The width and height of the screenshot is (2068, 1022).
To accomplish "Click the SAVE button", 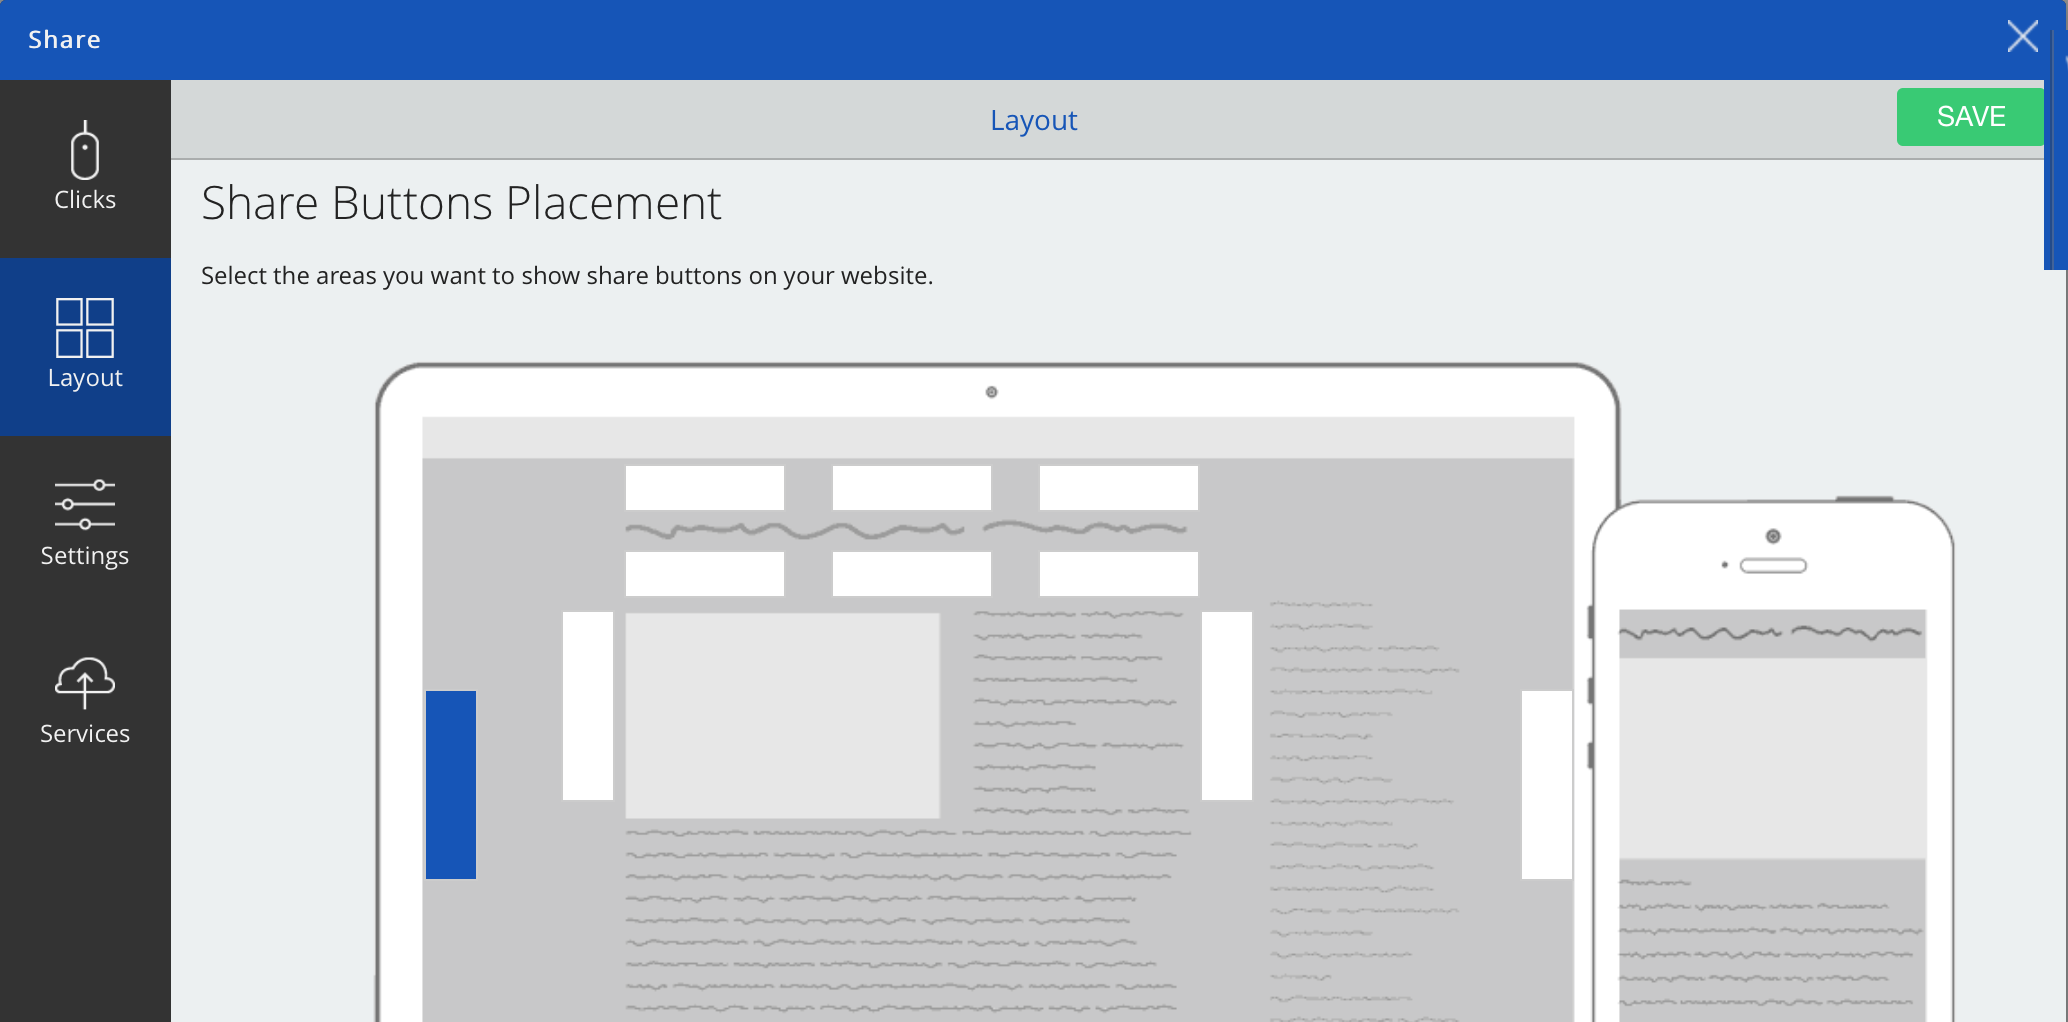I will [1970, 117].
